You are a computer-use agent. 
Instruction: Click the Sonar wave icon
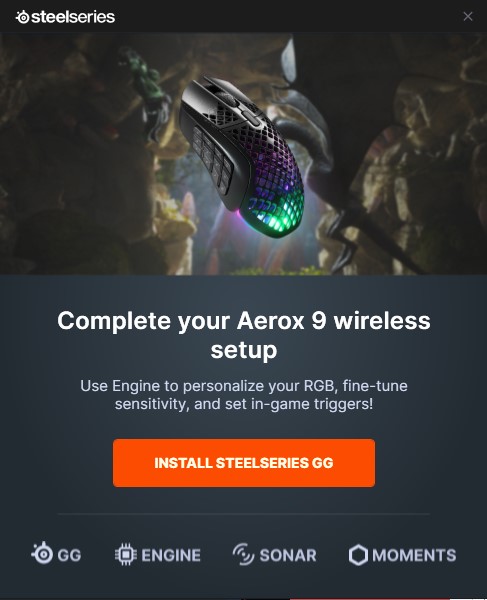pyautogui.click(x=243, y=554)
